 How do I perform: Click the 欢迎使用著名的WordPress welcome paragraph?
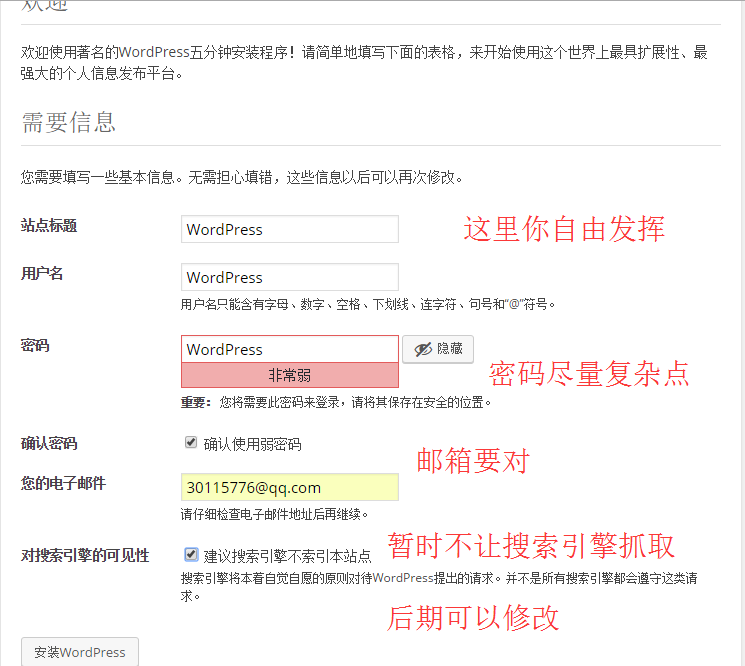364,63
